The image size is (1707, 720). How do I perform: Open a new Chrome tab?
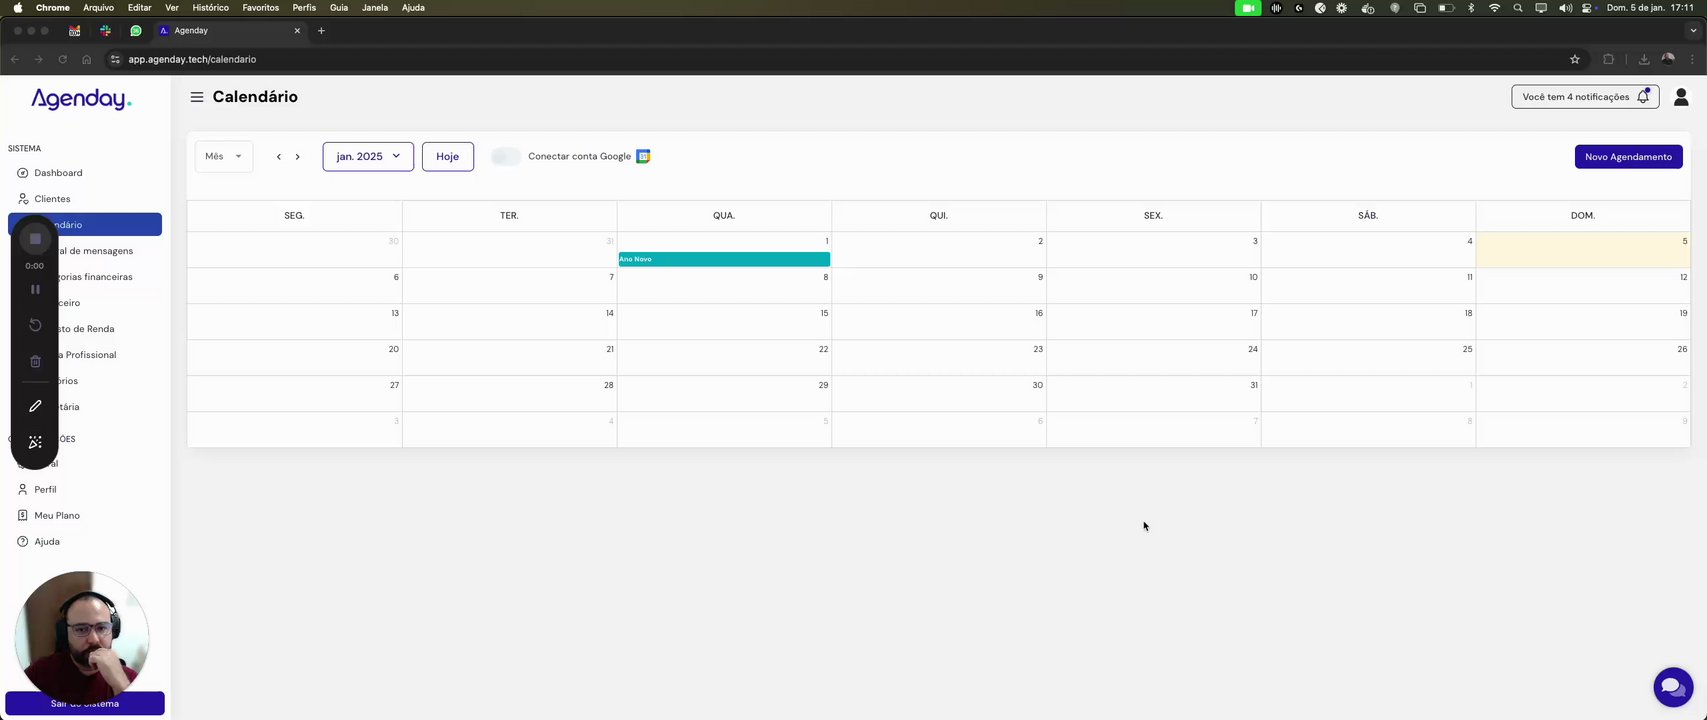(321, 31)
